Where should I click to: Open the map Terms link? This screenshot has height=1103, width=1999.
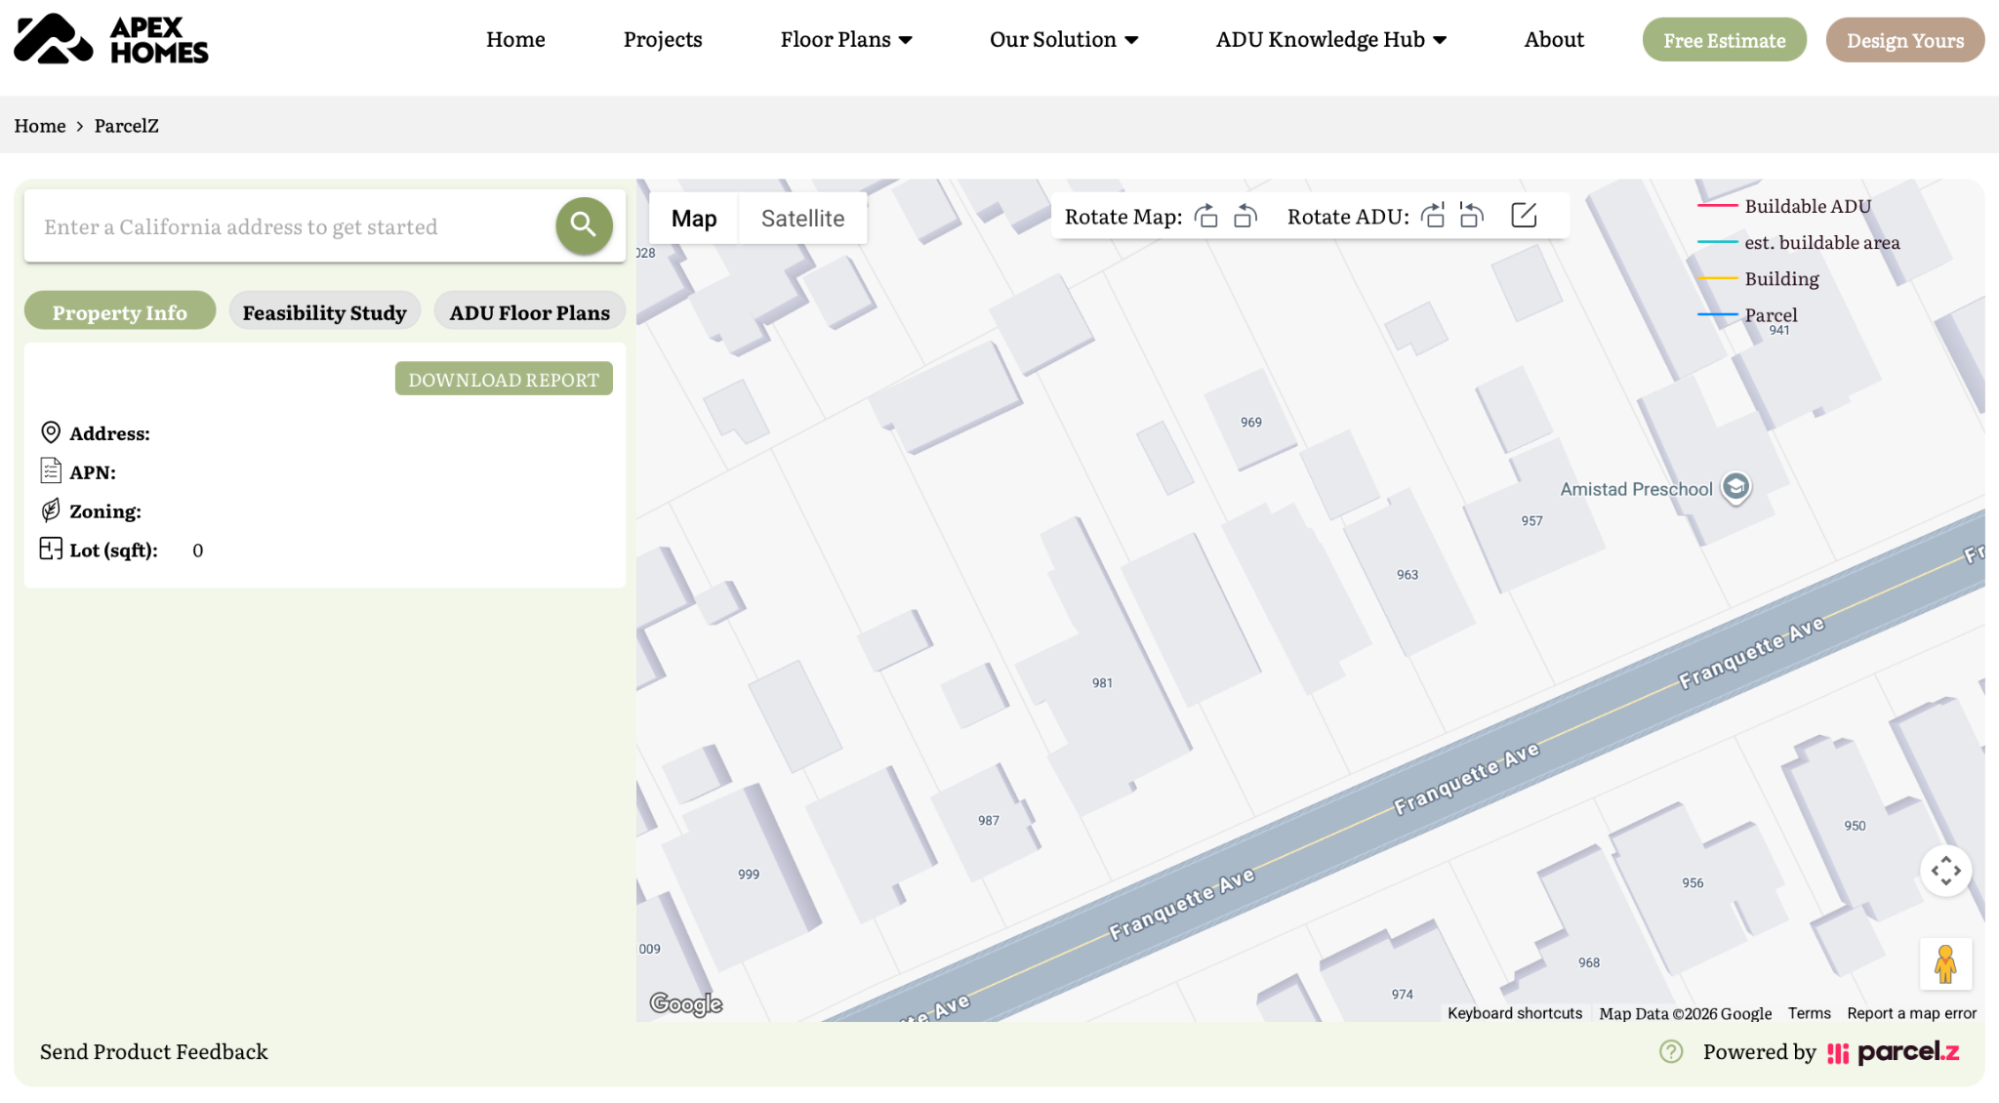pos(1809,1013)
